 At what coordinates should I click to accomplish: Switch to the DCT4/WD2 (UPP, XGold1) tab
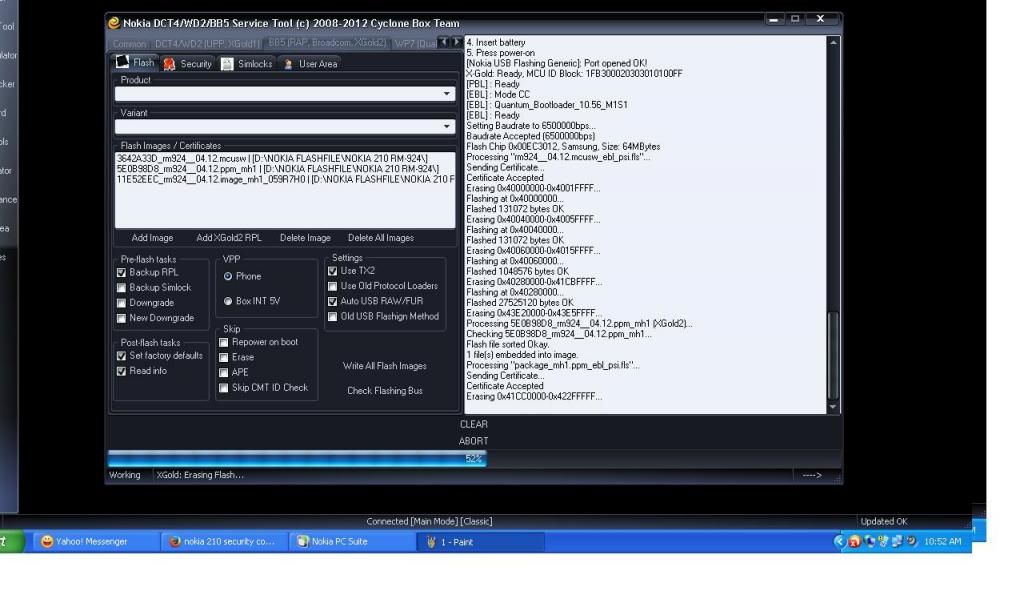click(x=207, y=44)
